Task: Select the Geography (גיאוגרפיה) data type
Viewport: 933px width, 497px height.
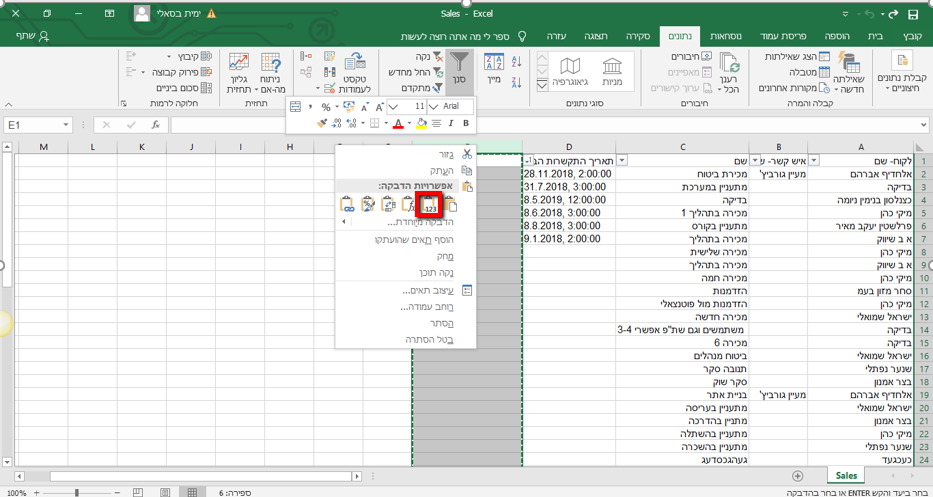Action: click(x=569, y=71)
